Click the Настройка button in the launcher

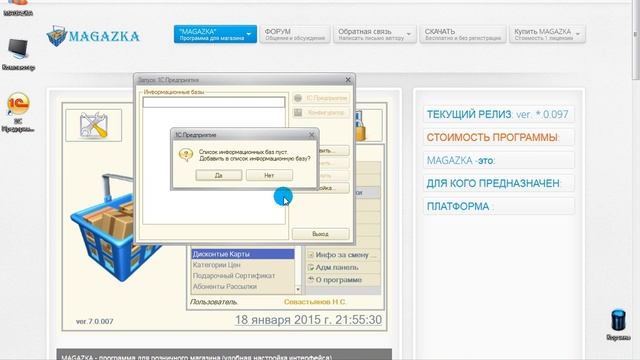[x=334, y=188]
